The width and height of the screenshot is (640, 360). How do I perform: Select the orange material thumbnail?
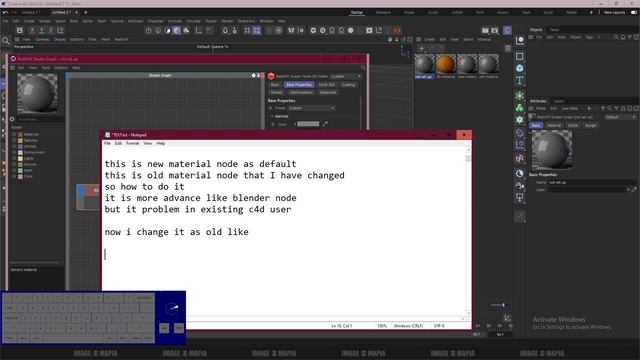click(x=446, y=64)
